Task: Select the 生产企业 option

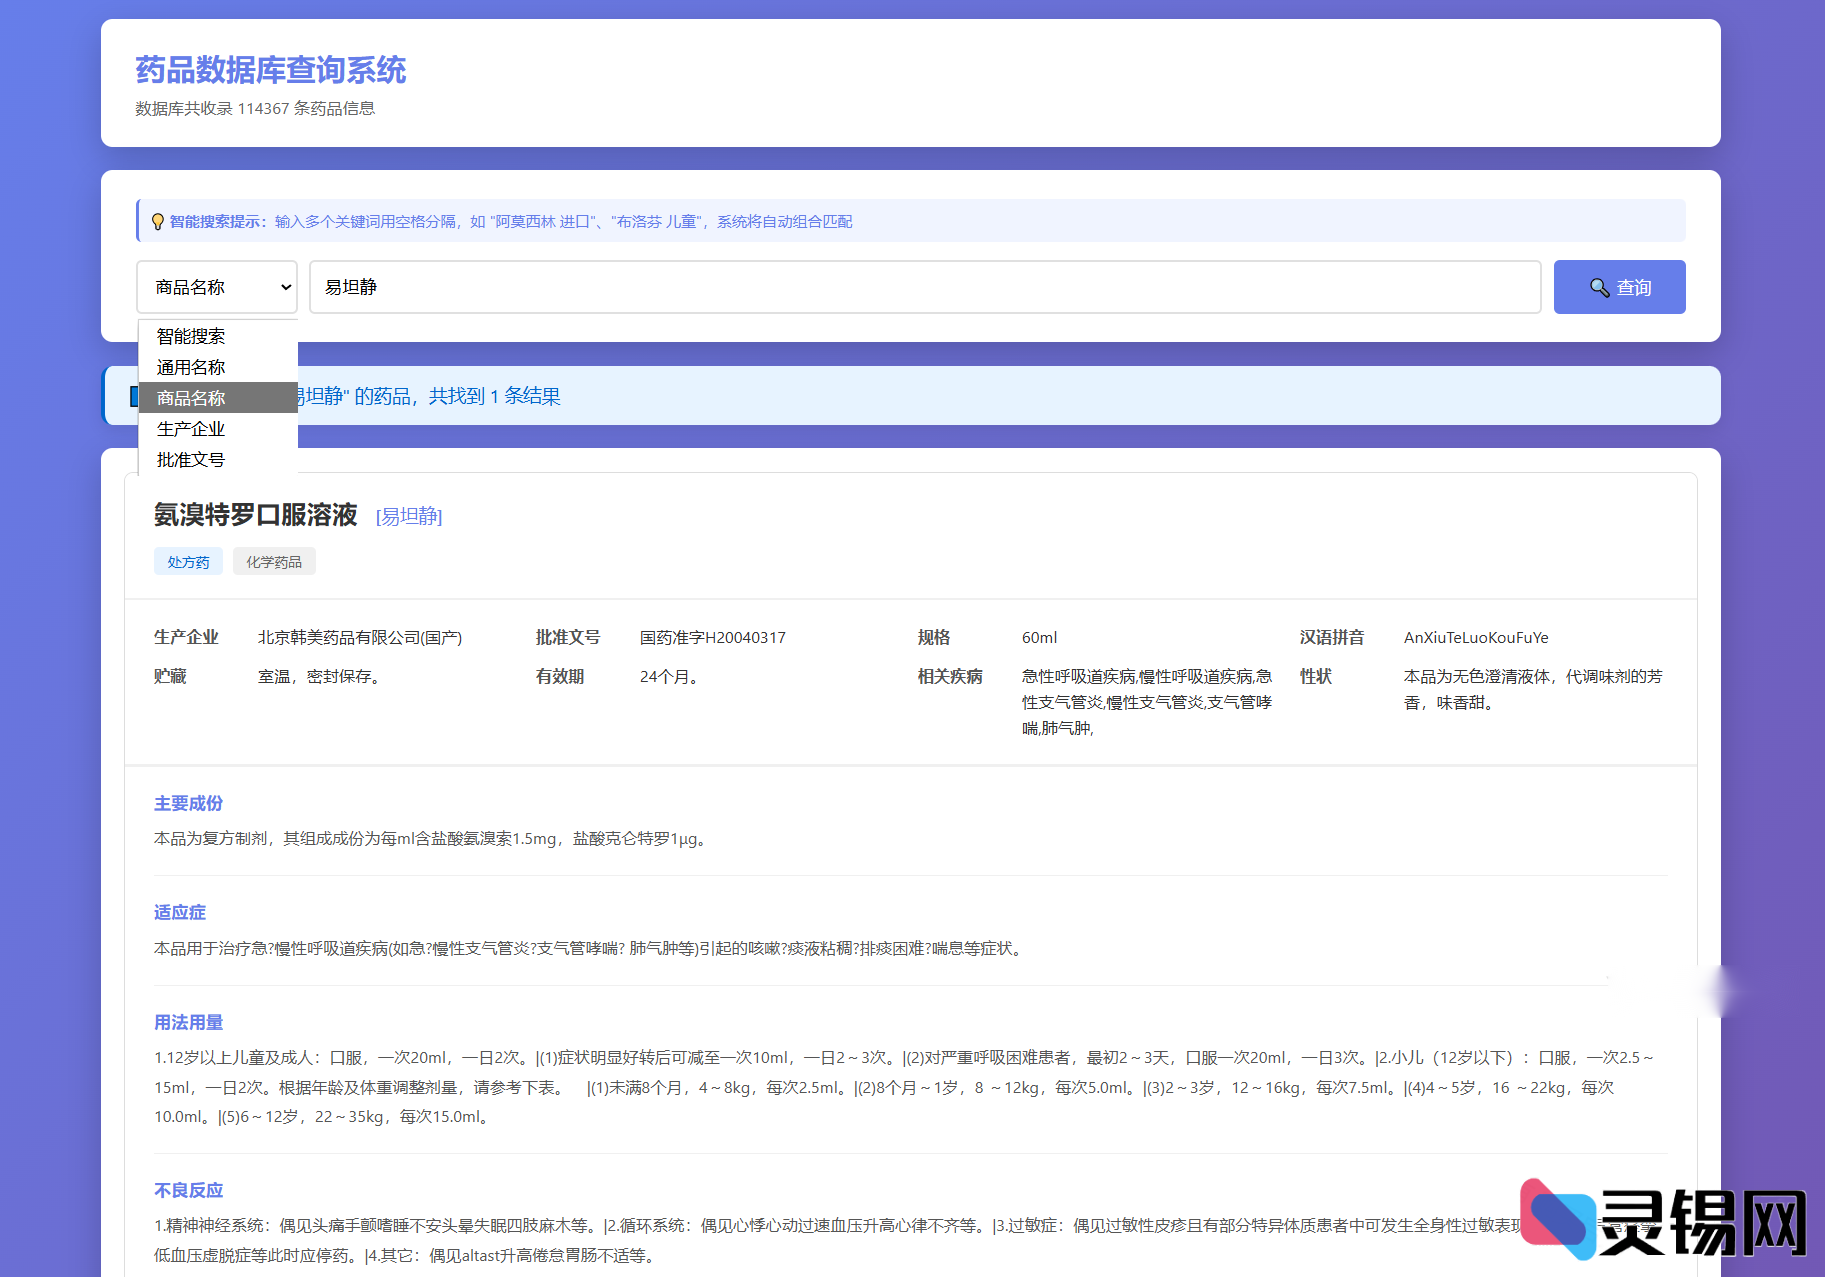Action: (191, 428)
